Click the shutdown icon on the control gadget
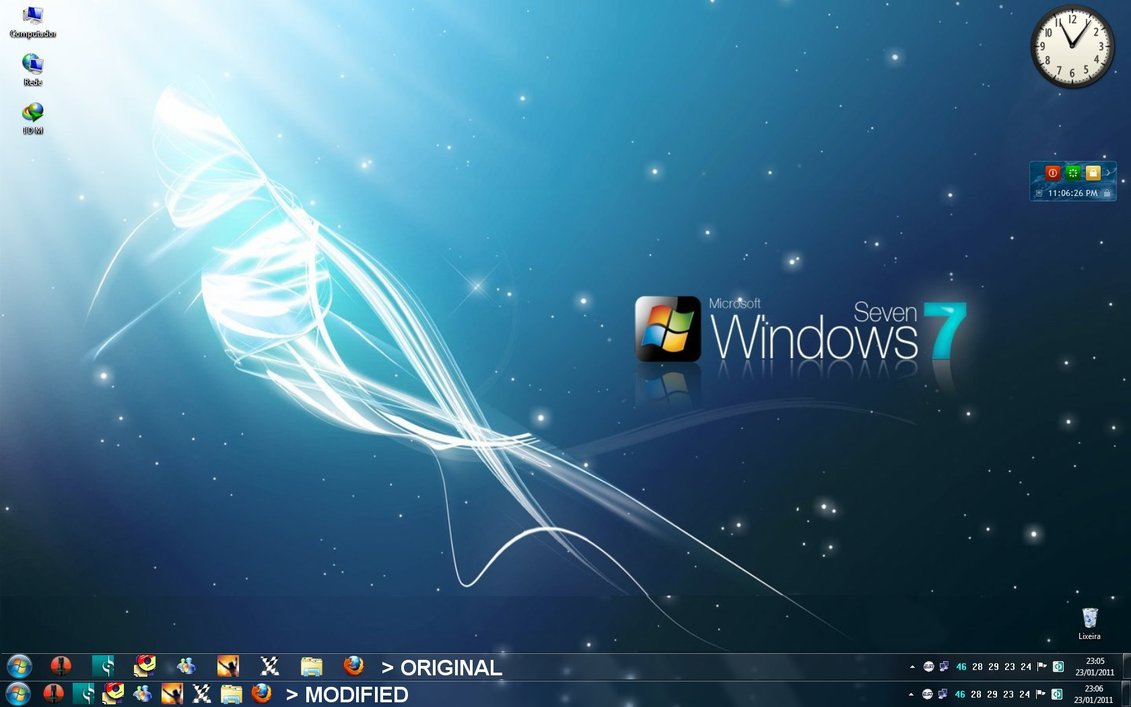The image size is (1131, 707). pos(1051,173)
